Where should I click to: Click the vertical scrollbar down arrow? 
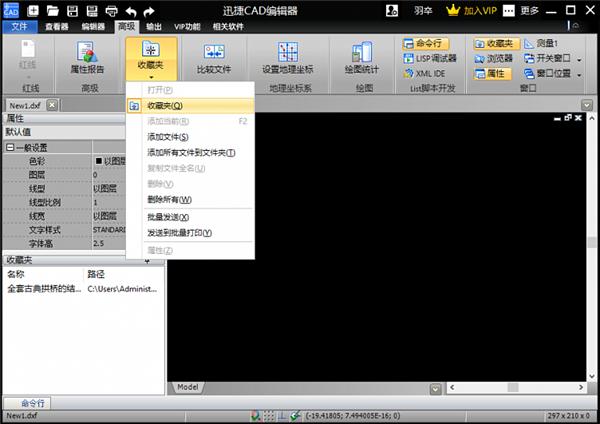pos(592,376)
